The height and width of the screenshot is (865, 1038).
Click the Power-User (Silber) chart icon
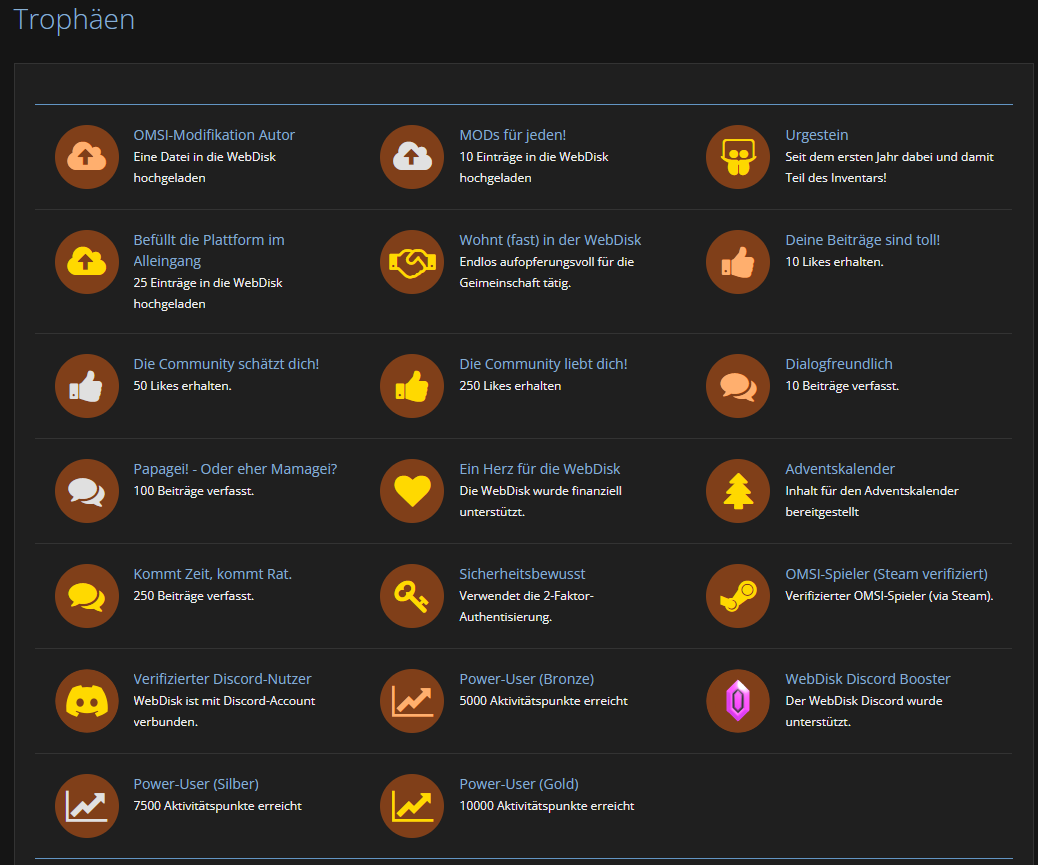86,806
